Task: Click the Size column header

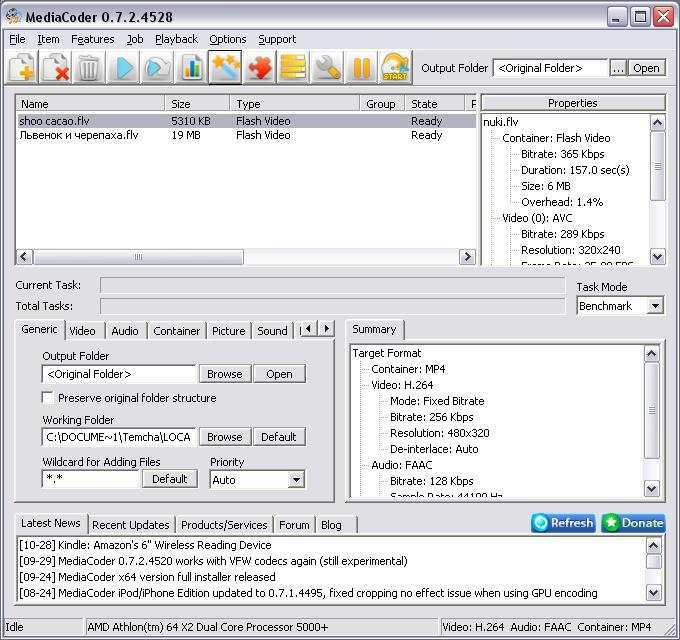Action: 197,104
